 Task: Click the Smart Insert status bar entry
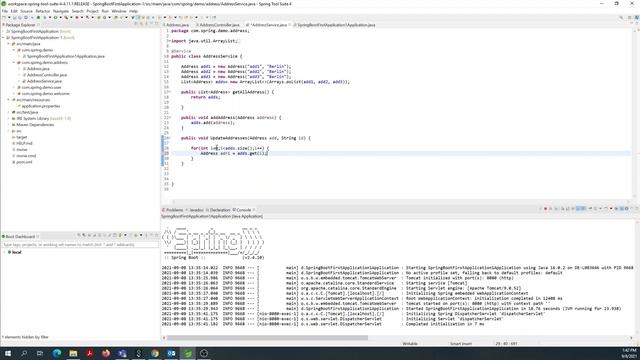(x=461, y=344)
